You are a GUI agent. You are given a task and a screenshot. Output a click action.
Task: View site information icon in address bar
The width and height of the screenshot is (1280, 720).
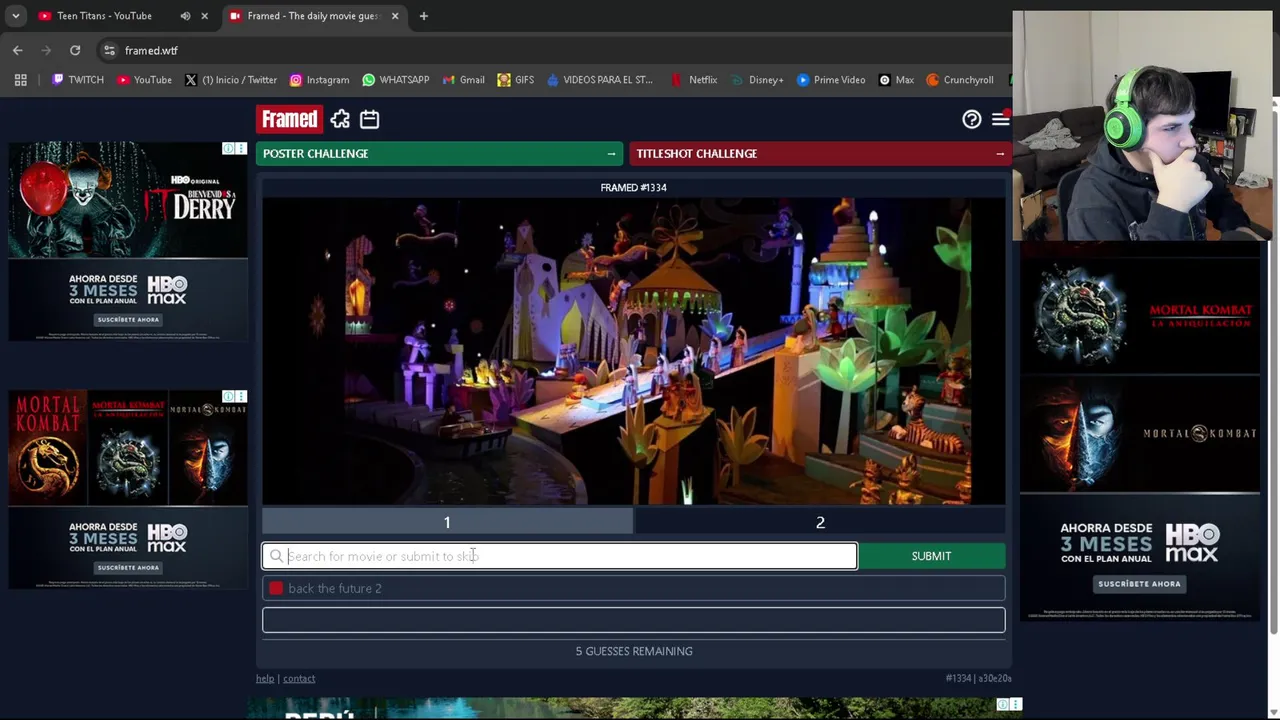point(109,50)
